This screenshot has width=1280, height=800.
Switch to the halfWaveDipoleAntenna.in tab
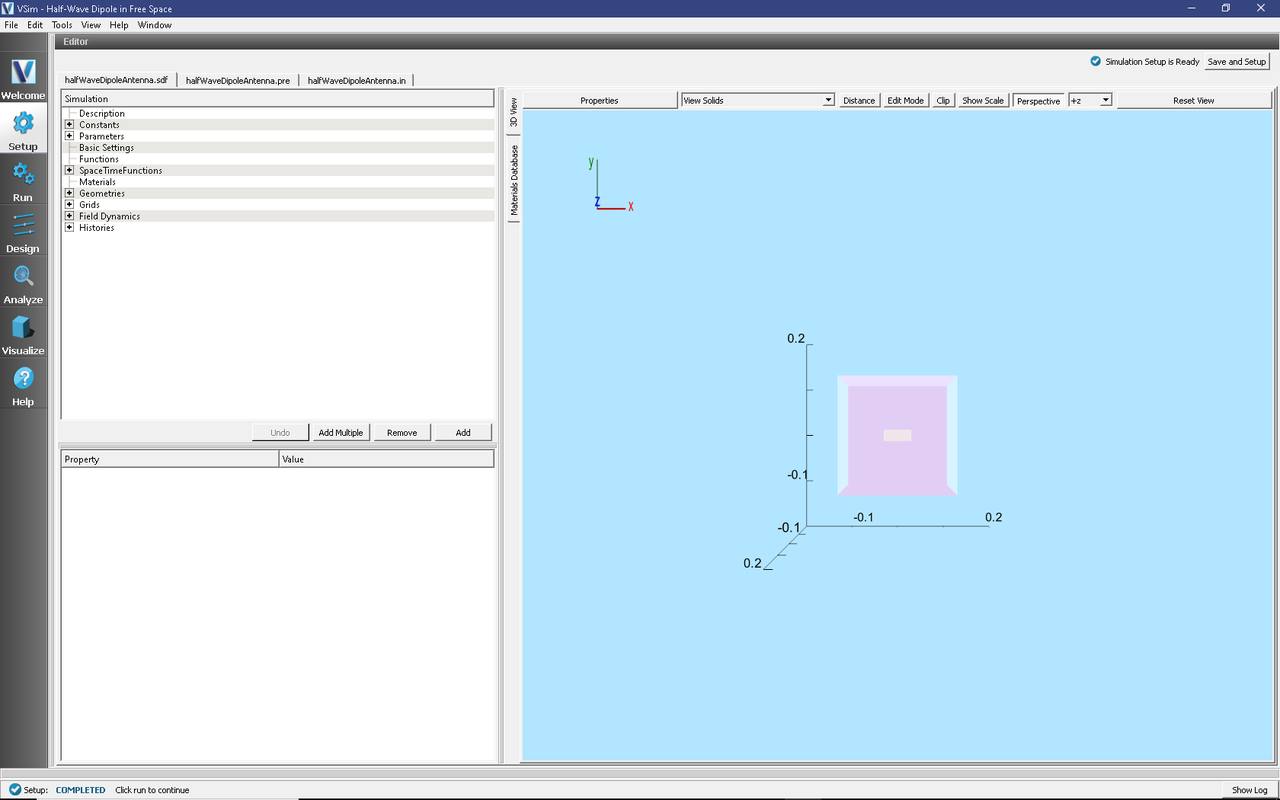click(359, 79)
